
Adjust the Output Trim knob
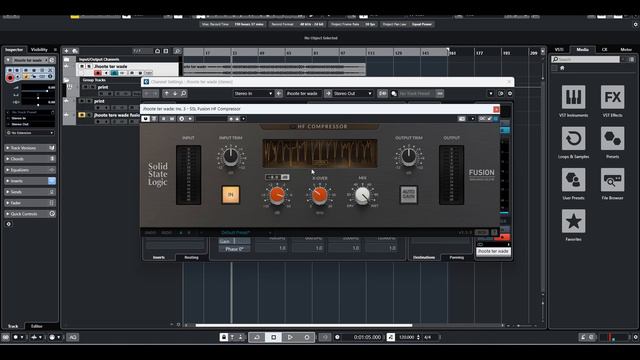pos(409,157)
